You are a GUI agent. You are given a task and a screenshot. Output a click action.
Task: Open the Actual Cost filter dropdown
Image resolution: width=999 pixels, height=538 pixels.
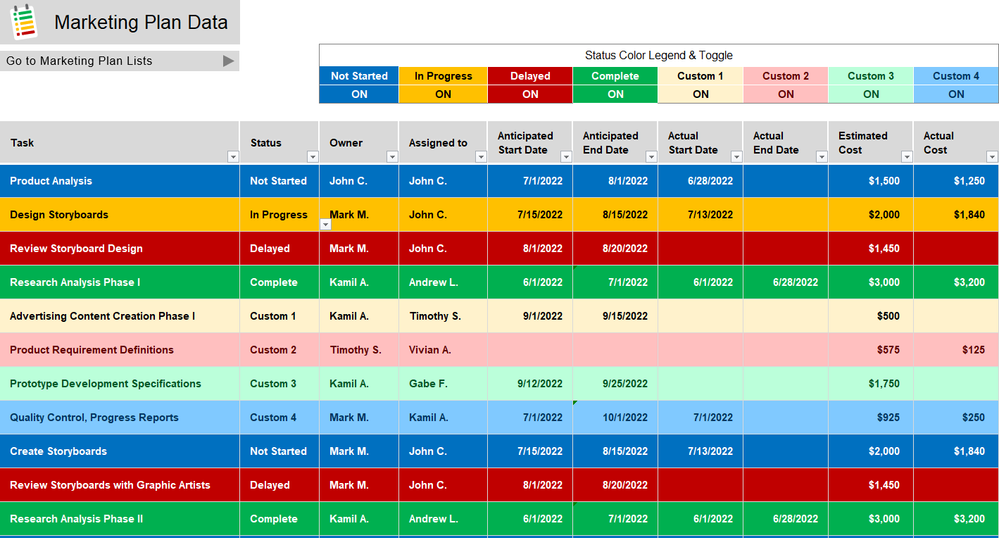992,157
